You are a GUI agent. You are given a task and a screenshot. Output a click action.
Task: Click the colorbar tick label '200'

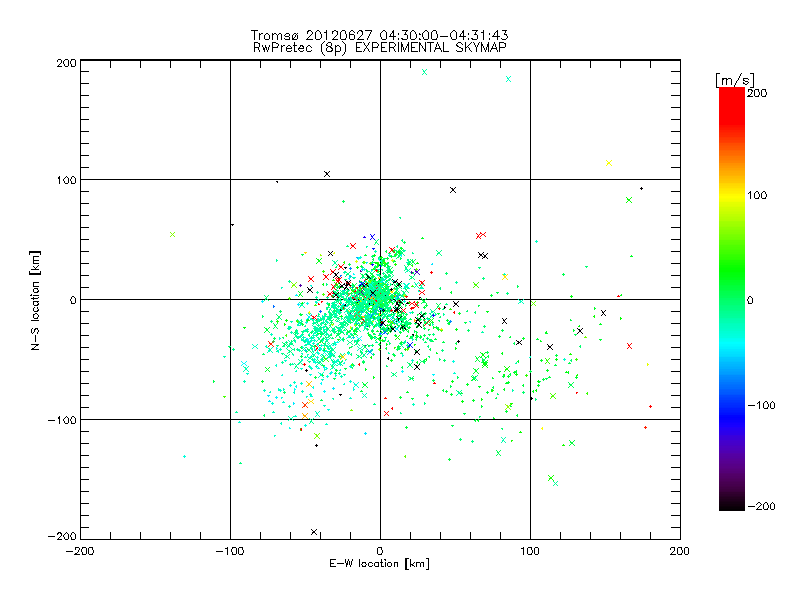[x=757, y=93]
